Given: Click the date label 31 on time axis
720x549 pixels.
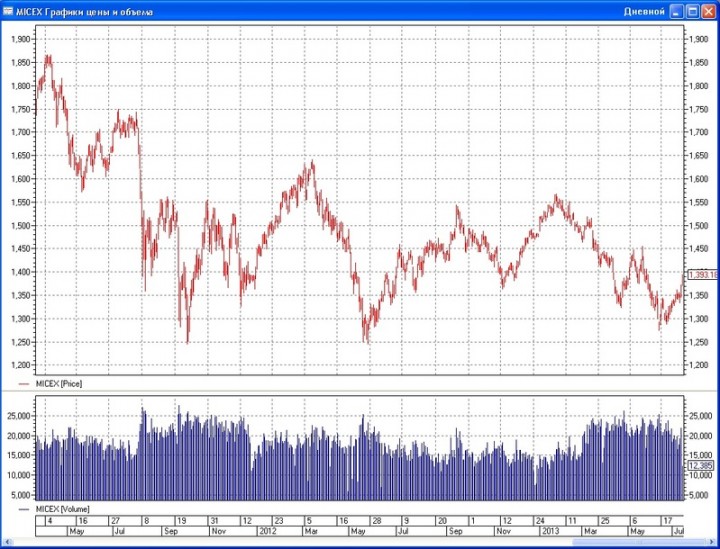Looking at the screenshot, I should pos(214,521).
